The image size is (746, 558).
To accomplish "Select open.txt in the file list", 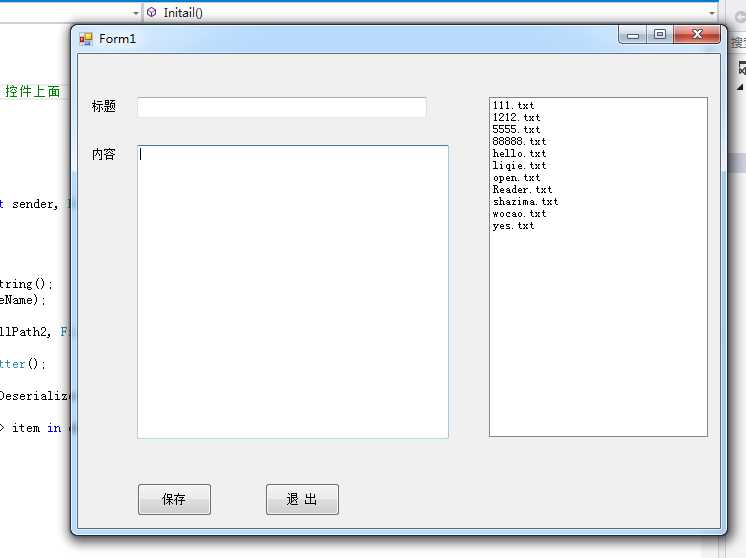I will click(x=516, y=177).
